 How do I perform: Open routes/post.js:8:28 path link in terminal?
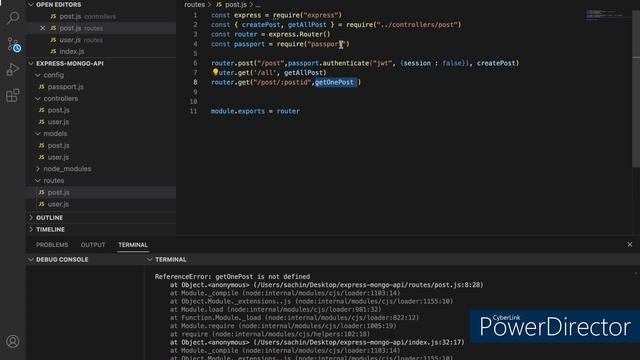pos(368,284)
